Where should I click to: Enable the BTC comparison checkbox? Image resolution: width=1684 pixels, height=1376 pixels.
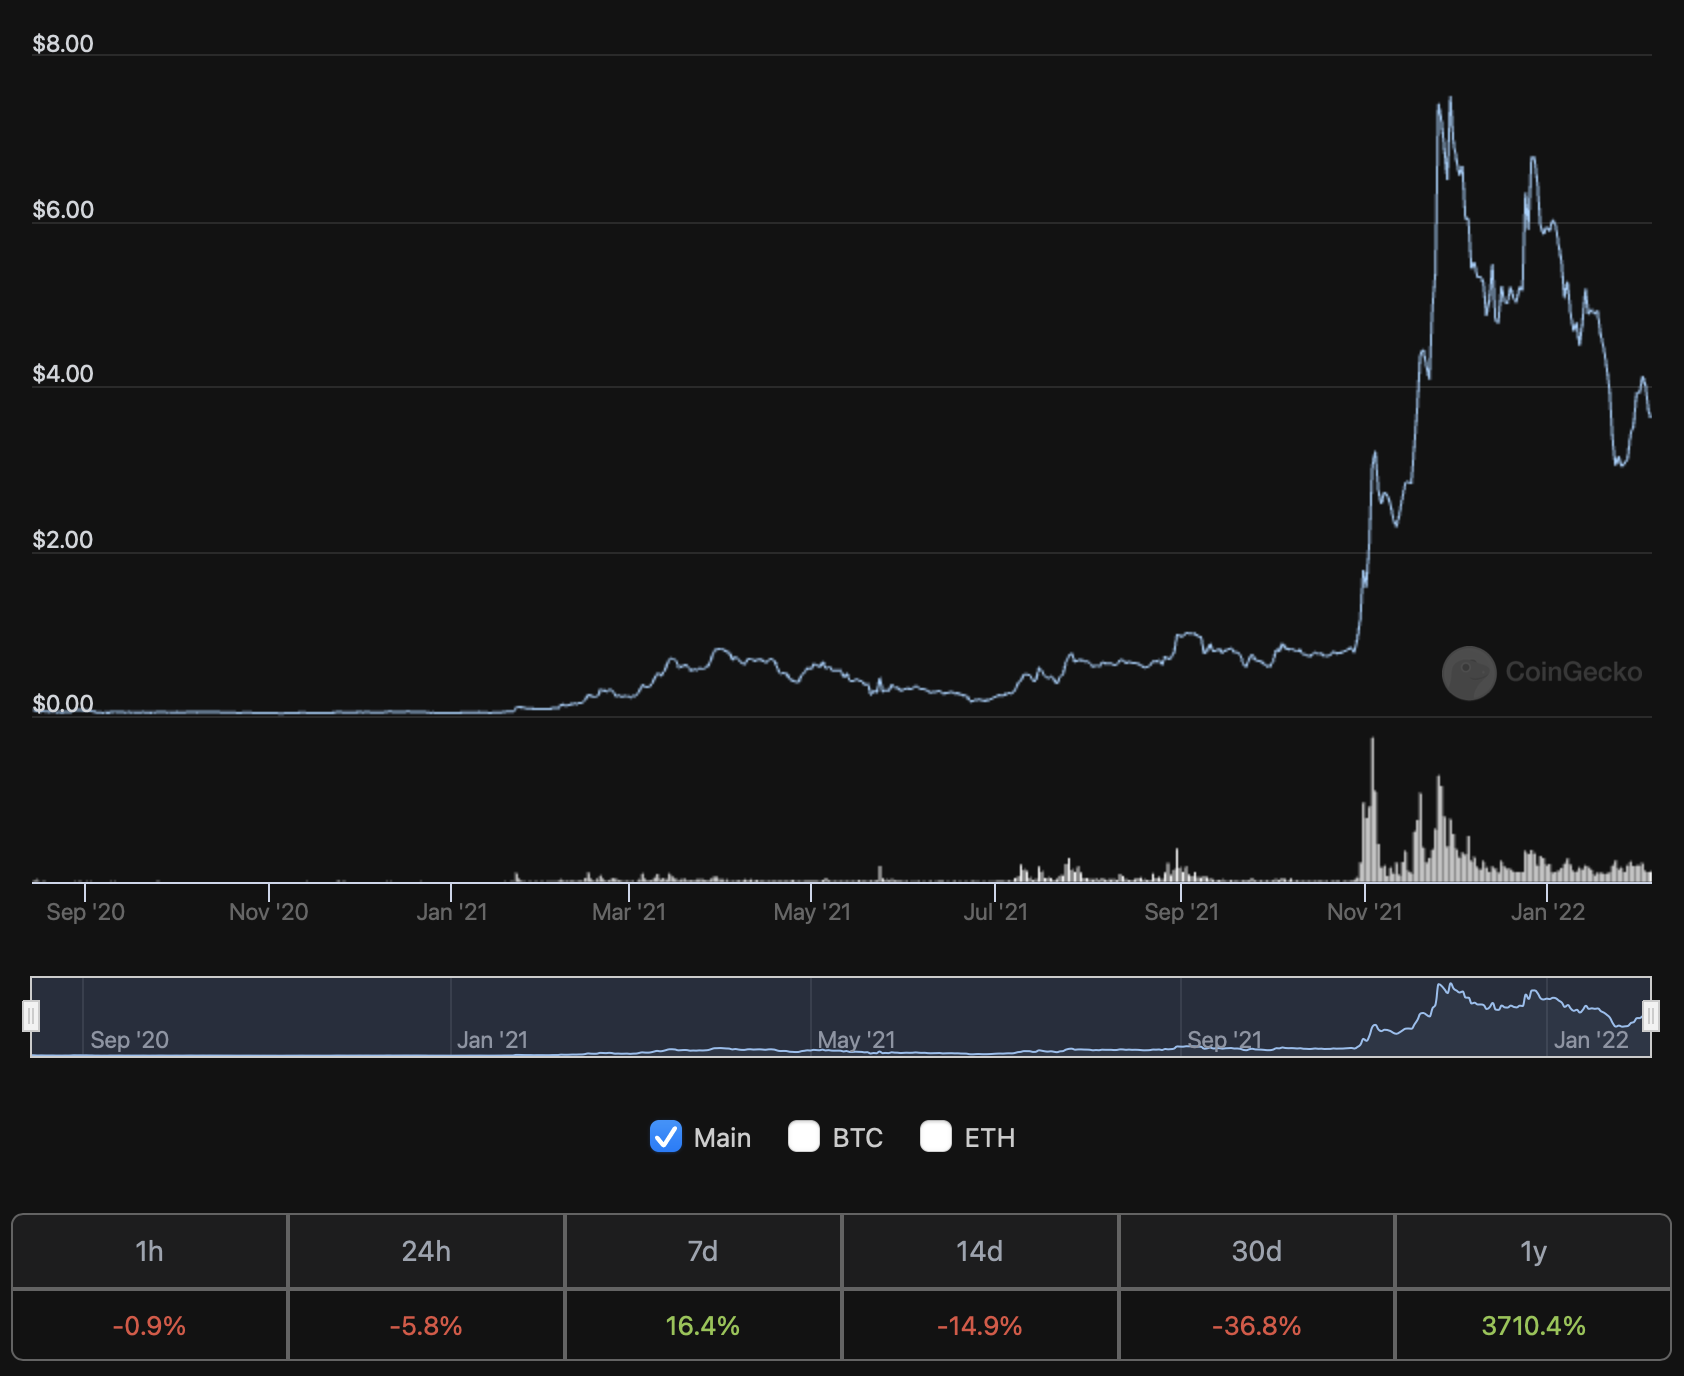pyautogui.click(x=804, y=1137)
